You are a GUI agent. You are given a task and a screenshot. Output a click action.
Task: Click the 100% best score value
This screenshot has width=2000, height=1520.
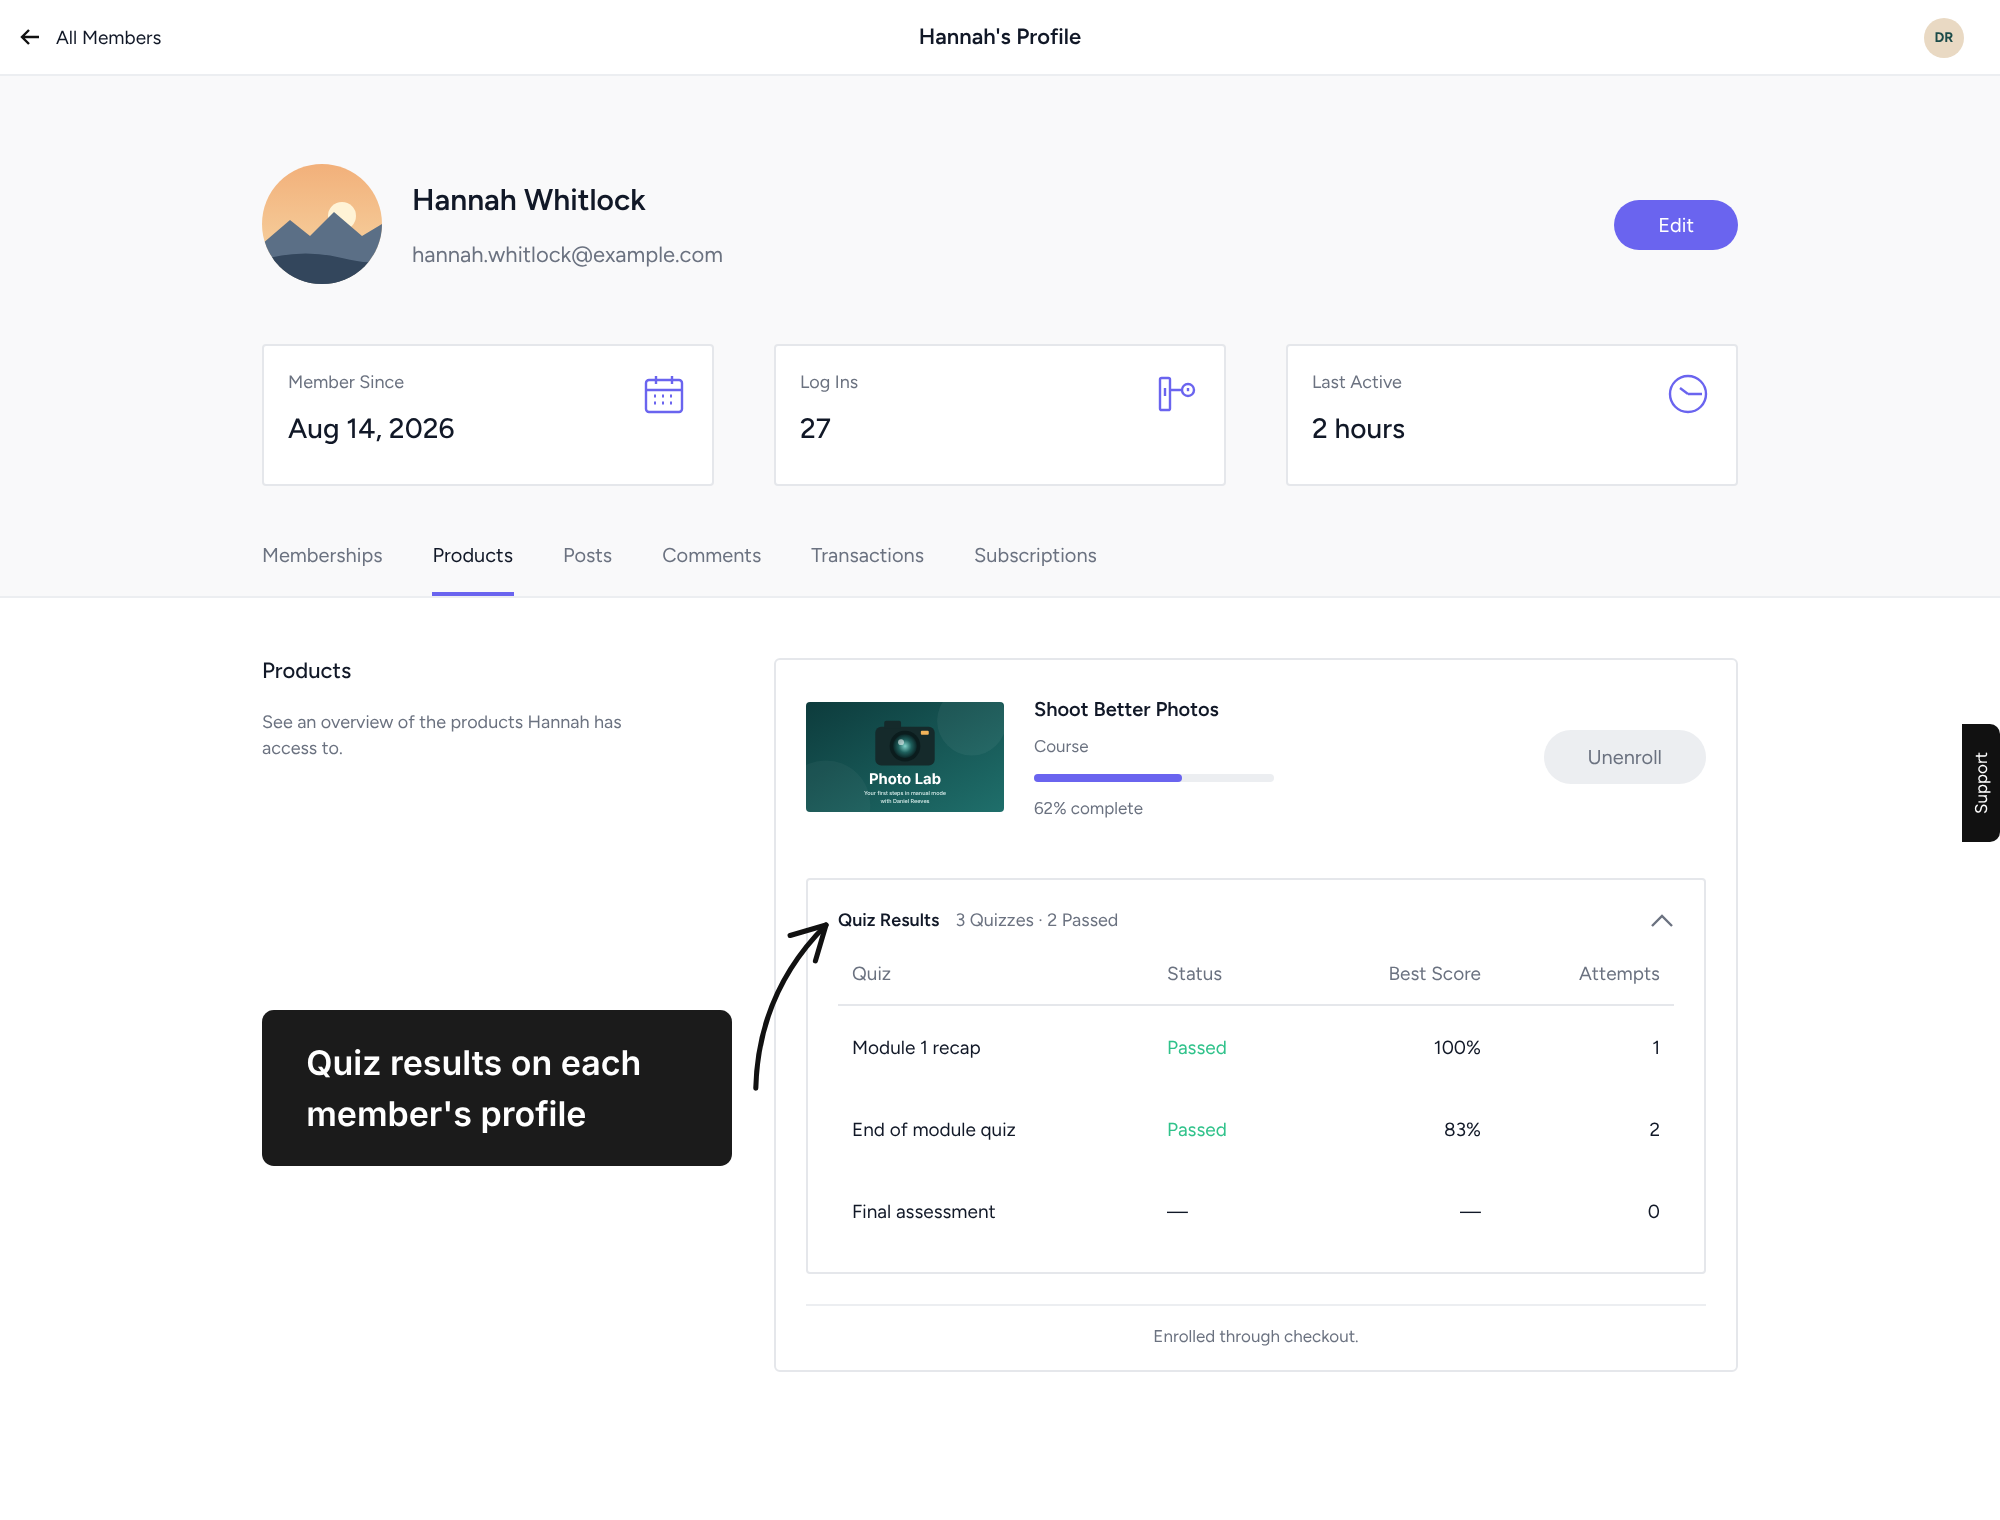1457,1047
